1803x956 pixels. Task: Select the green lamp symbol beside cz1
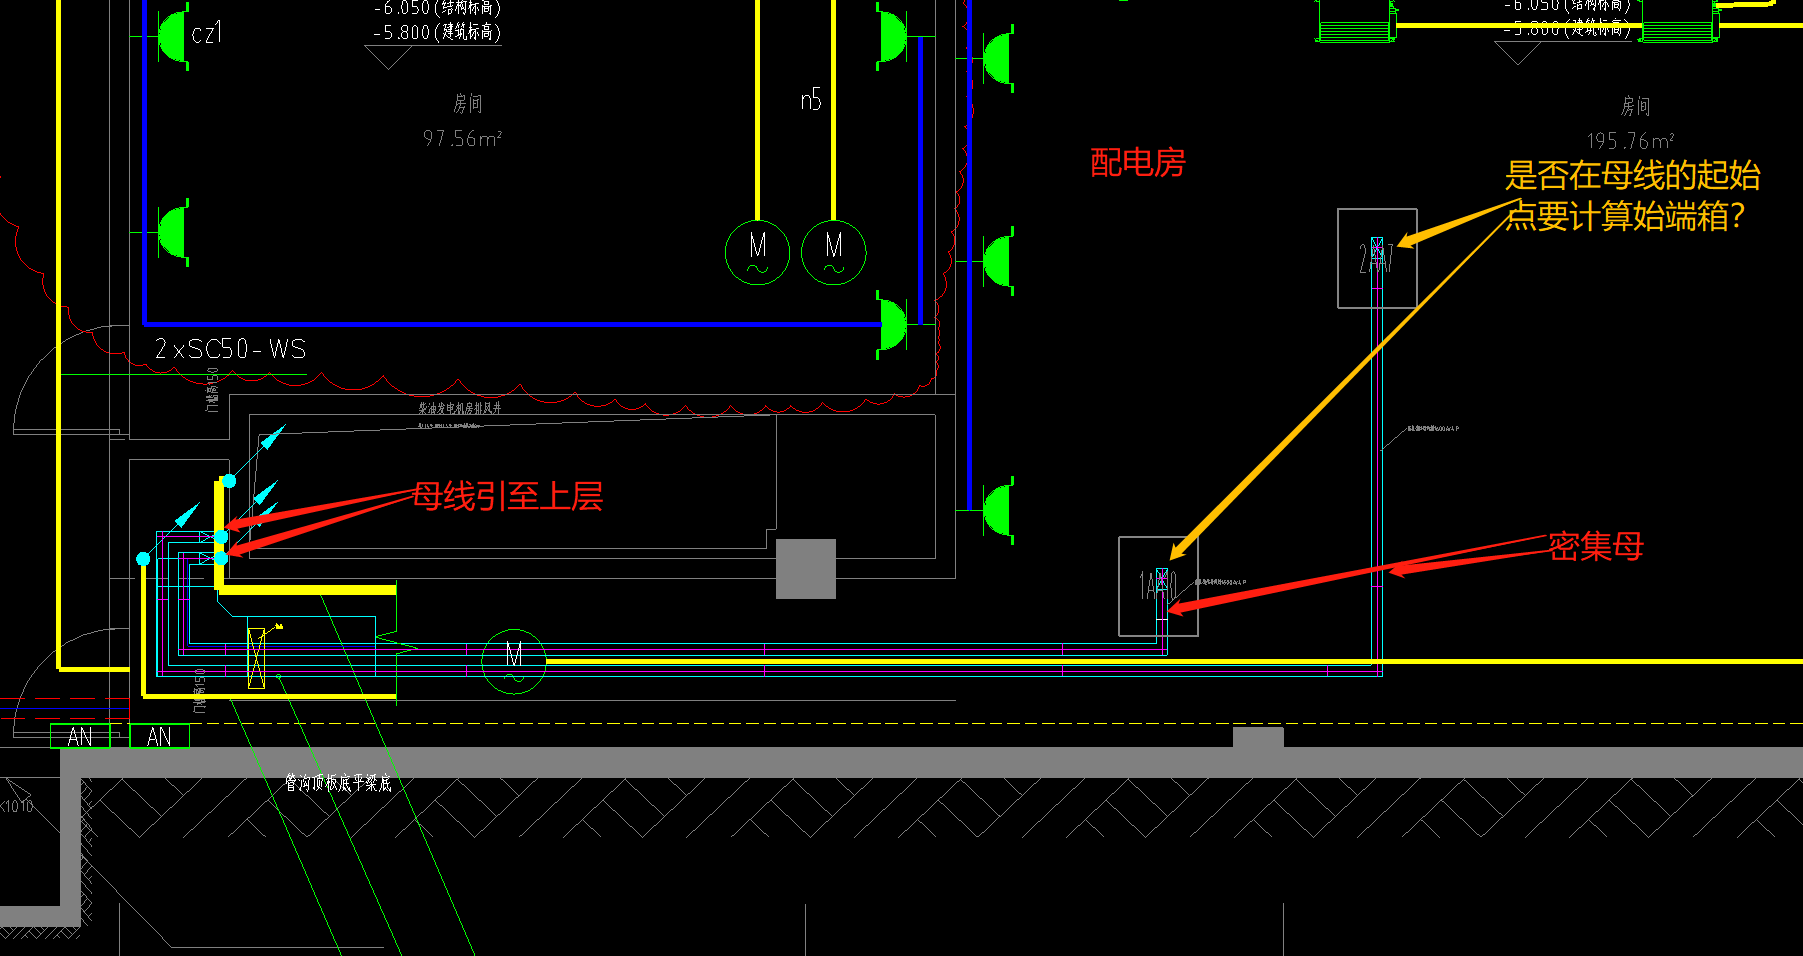[x=172, y=36]
